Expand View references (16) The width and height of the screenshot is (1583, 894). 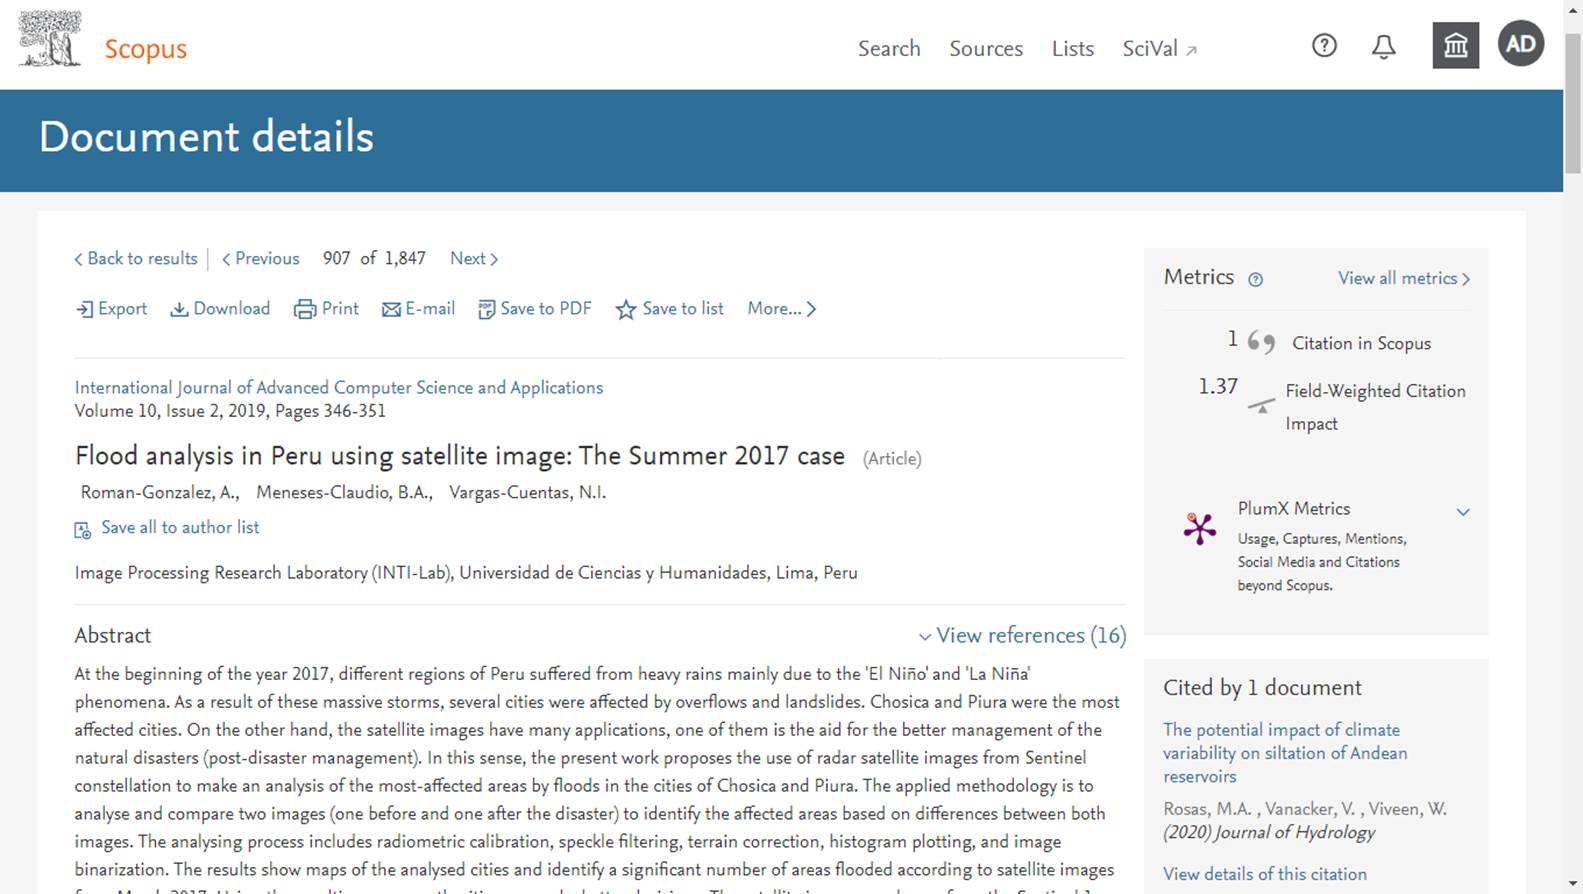pyautogui.click(x=1022, y=635)
